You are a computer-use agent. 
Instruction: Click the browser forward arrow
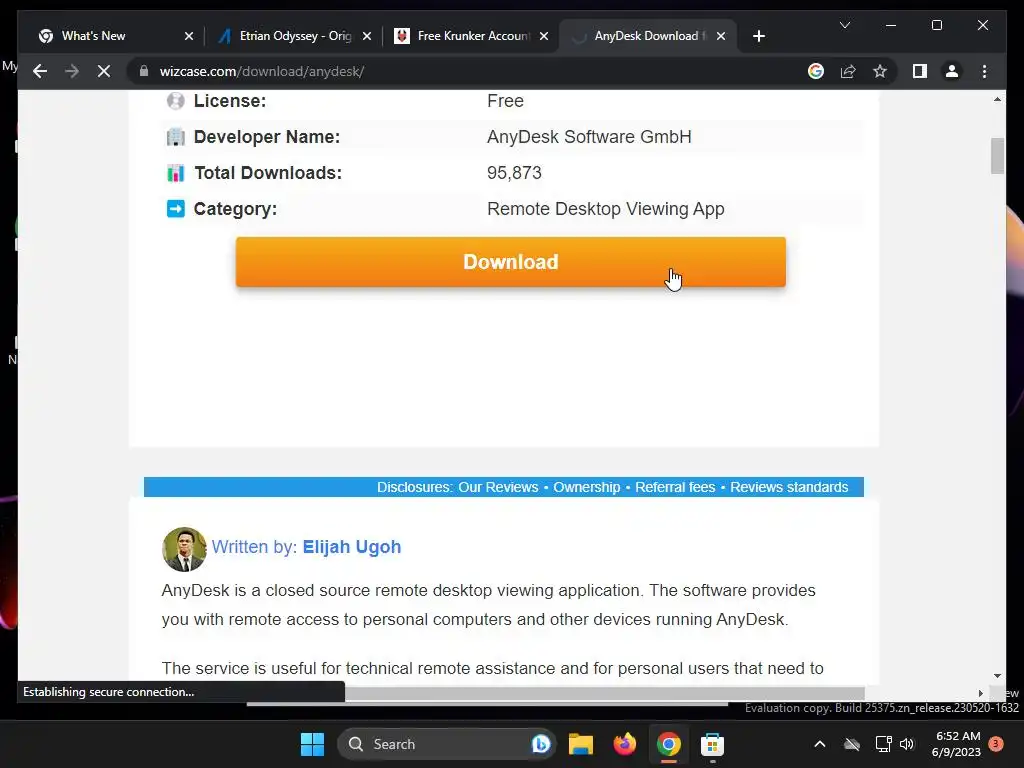click(72, 71)
